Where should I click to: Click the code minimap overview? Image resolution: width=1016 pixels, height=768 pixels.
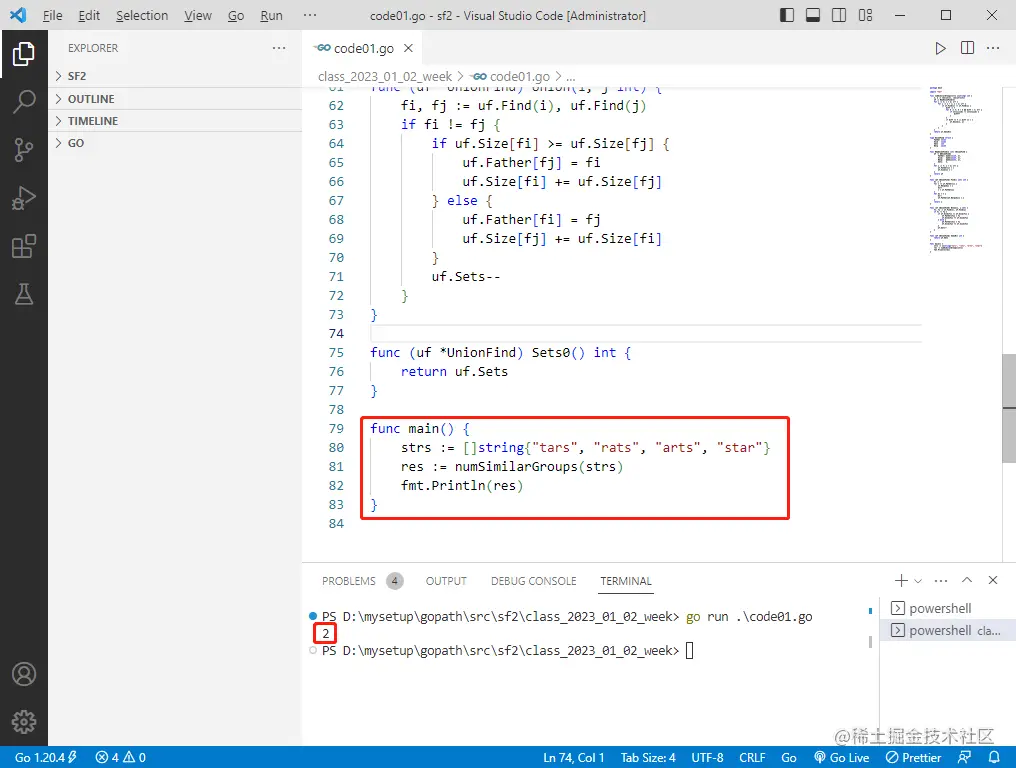click(956, 169)
